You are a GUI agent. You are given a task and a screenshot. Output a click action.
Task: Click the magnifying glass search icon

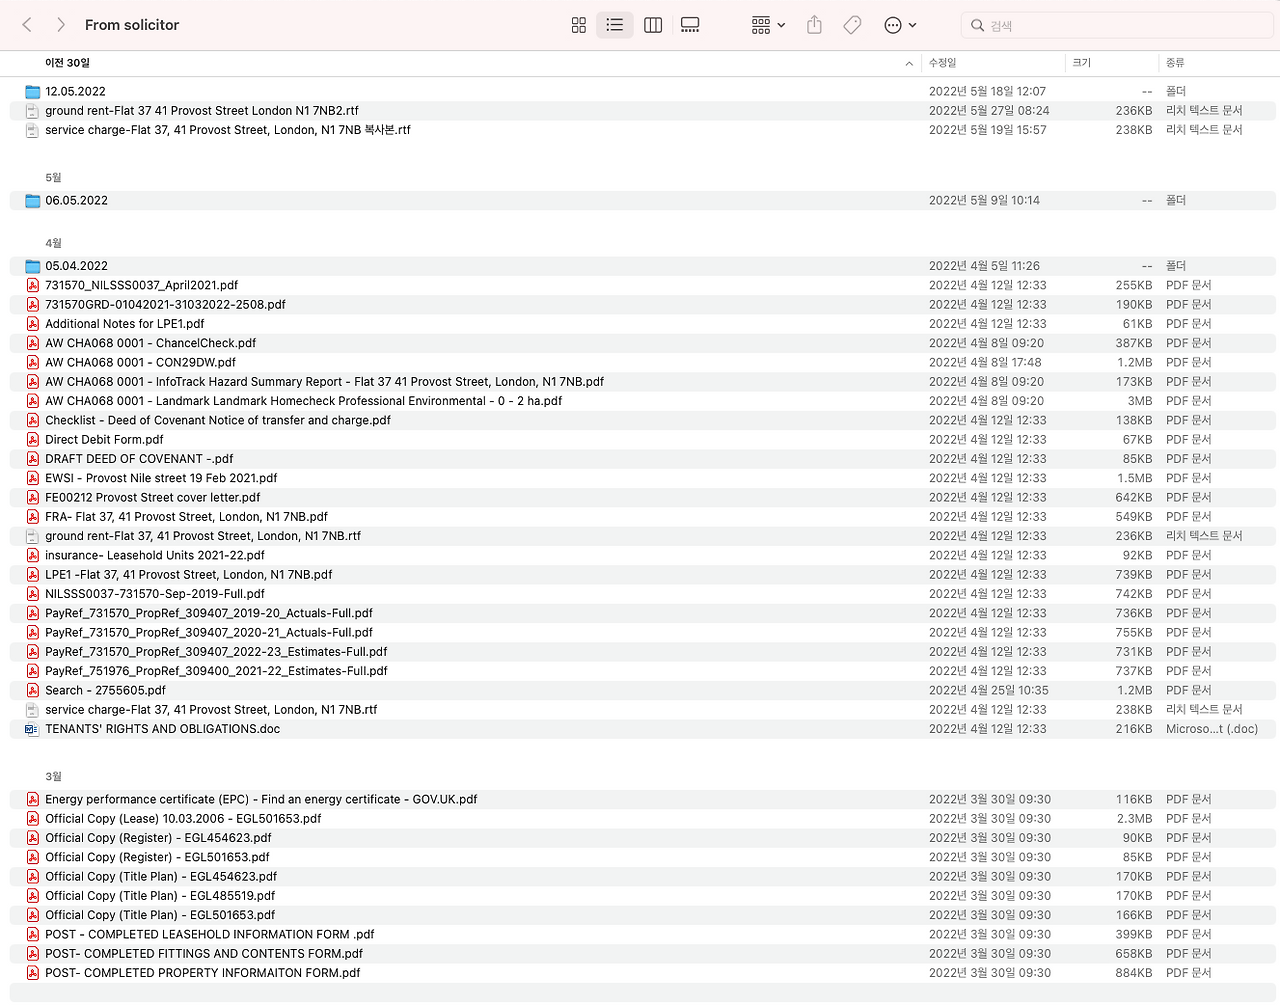tap(977, 25)
